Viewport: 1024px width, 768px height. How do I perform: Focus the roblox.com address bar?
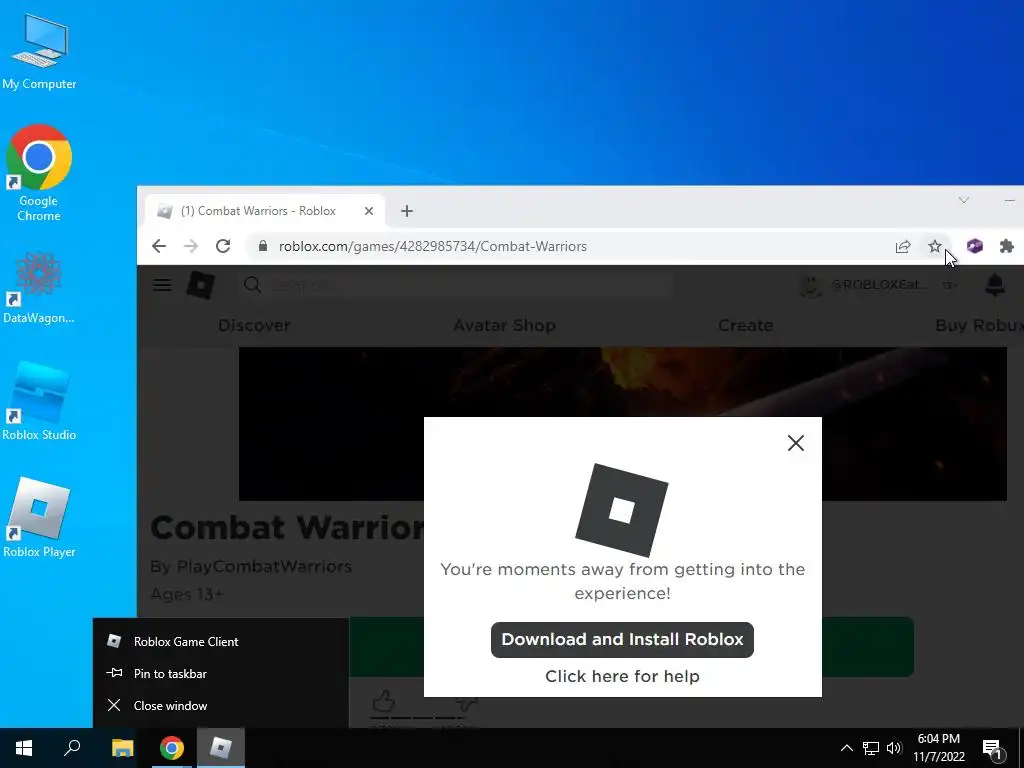tap(575, 246)
